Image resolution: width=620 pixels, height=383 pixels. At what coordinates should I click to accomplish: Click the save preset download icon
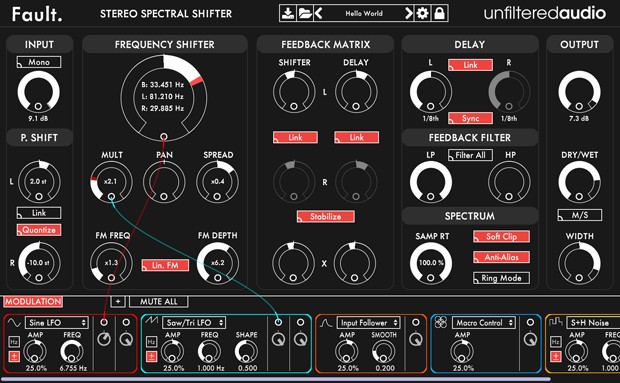pyautogui.click(x=287, y=13)
